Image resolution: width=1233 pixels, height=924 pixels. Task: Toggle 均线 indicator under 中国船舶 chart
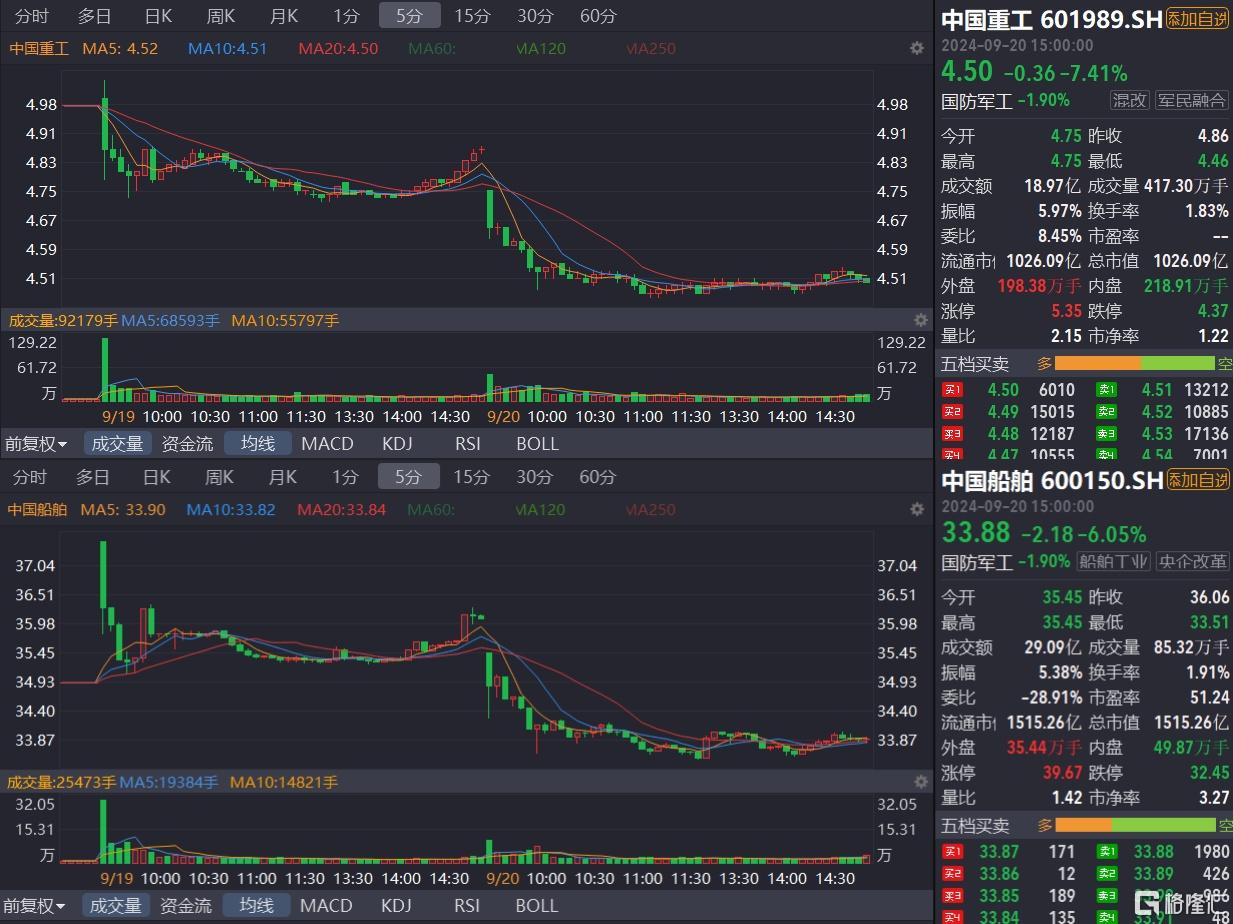258,906
